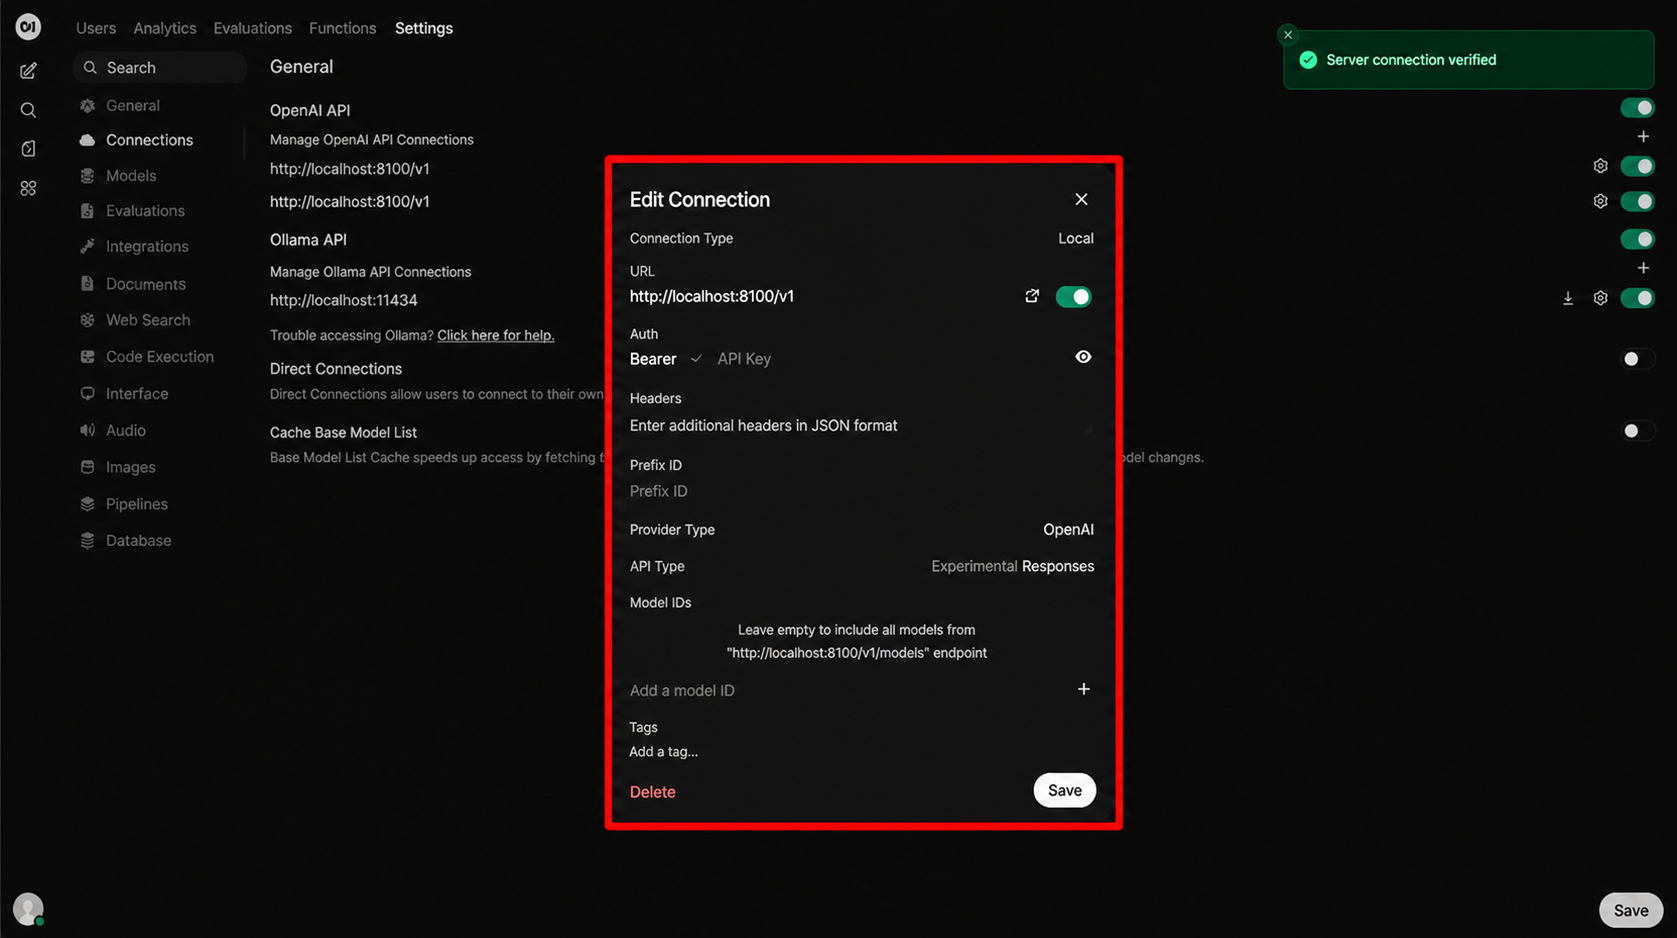Focus the Add a model ID field
Image resolution: width=1677 pixels, height=938 pixels.
(848, 690)
